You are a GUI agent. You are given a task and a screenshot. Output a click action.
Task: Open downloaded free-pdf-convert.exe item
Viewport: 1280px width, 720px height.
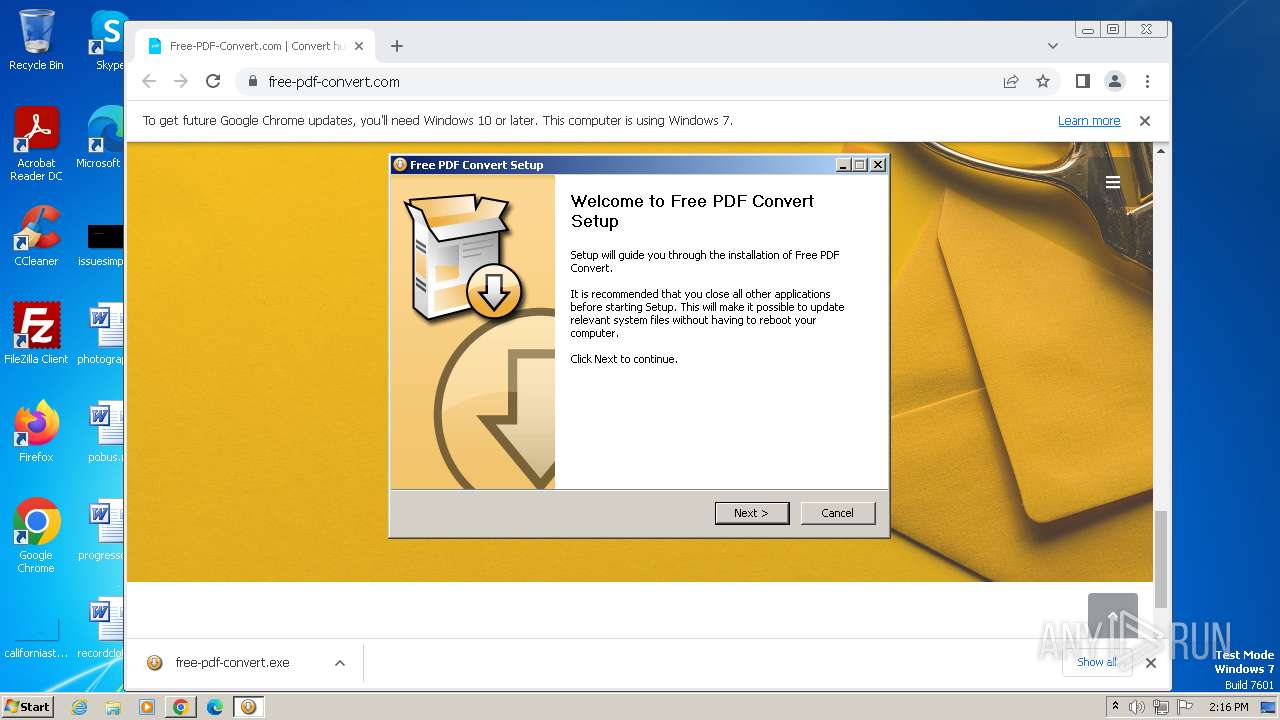pyautogui.click(x=232, y=662)
